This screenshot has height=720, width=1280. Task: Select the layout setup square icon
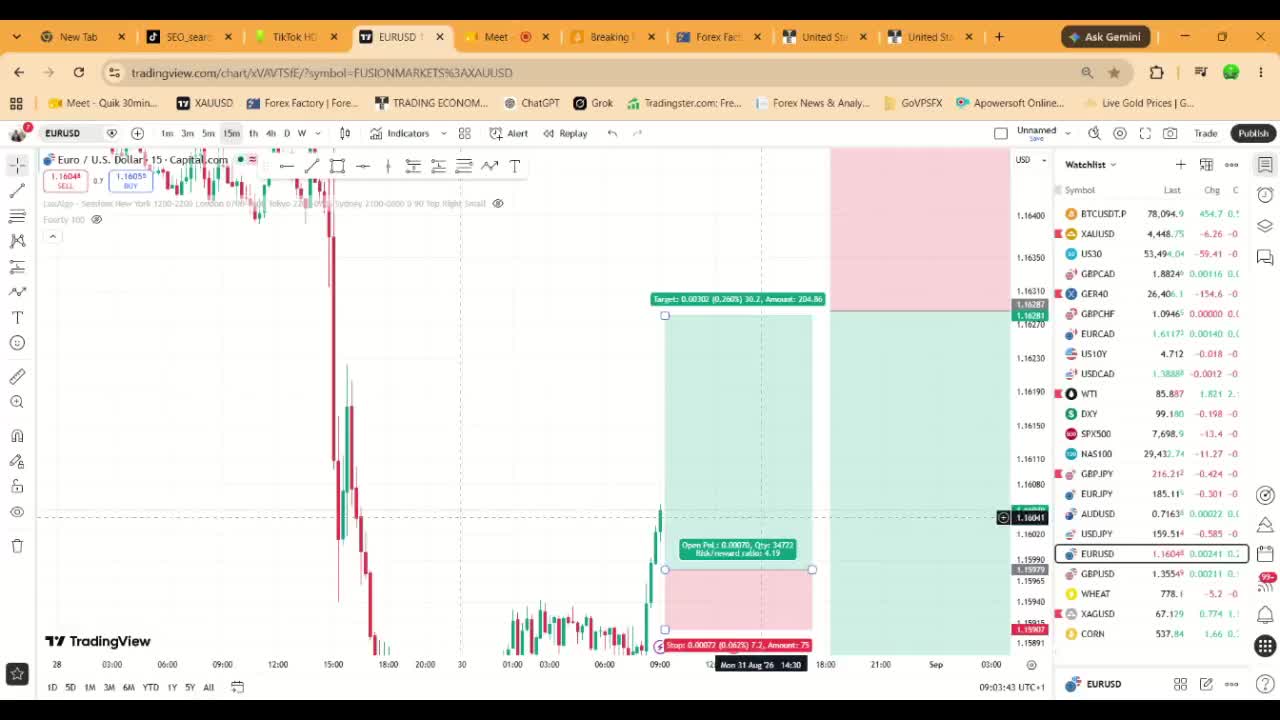pos(1001,133)
